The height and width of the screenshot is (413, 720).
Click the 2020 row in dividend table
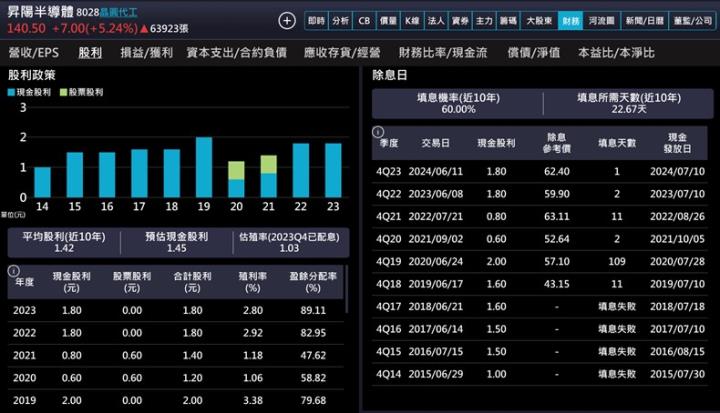[x=176, y=378]
